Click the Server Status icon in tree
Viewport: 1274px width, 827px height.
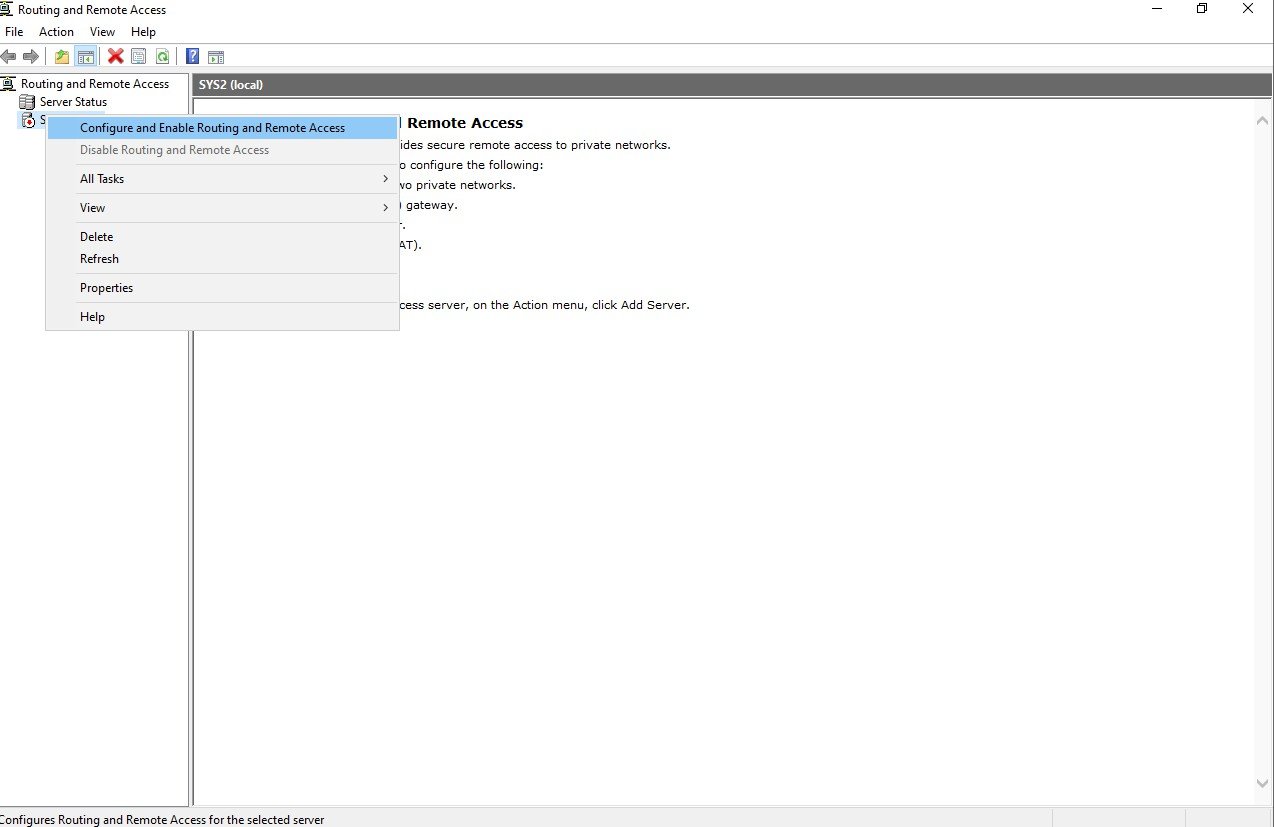tap(28, 102)
